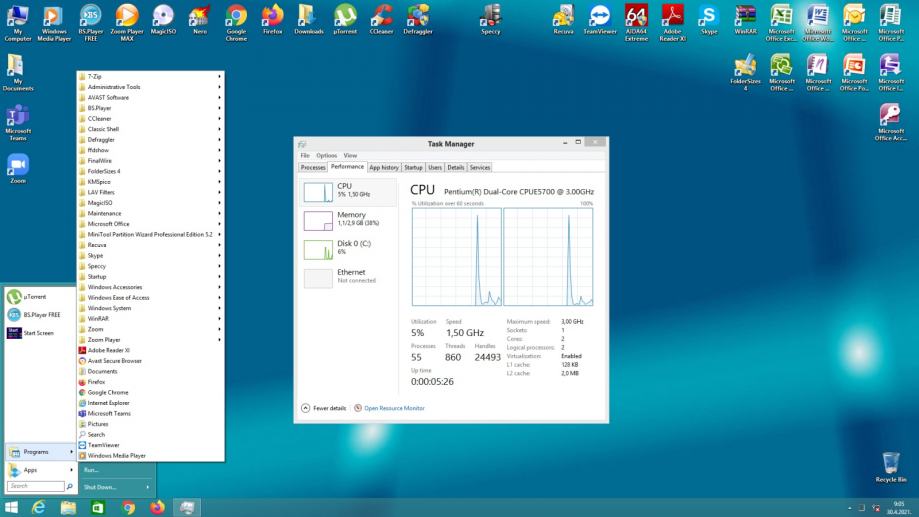The height and width of the screenshot is (517, 919).
Task: Open the Recycle Bin
Action: tap(890, 464)
